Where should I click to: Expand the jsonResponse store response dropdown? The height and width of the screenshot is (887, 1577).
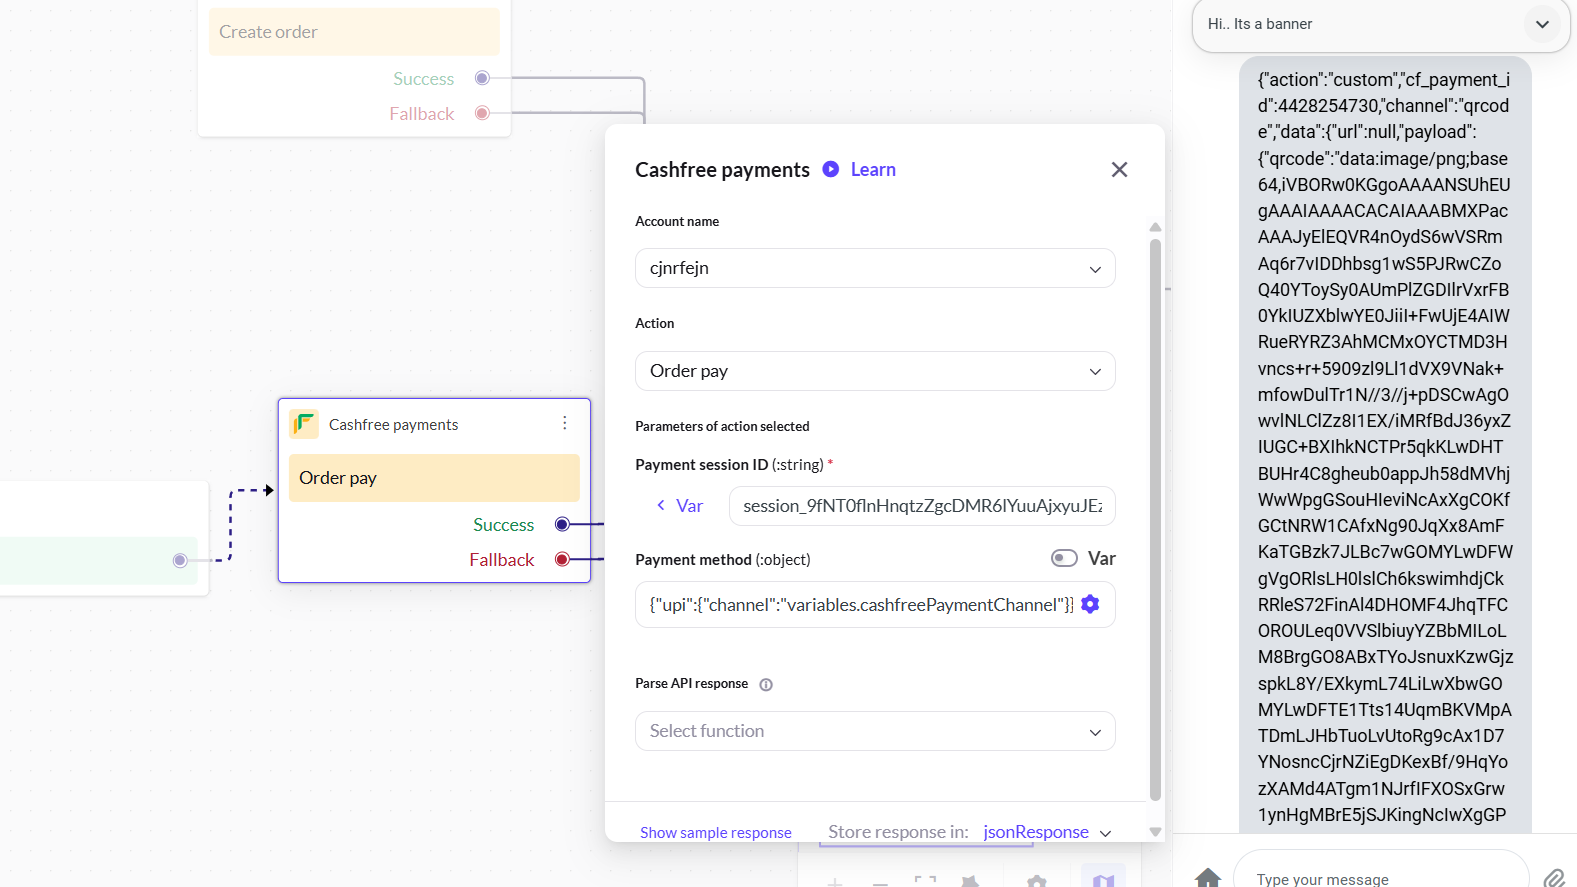pos(1105,833)
